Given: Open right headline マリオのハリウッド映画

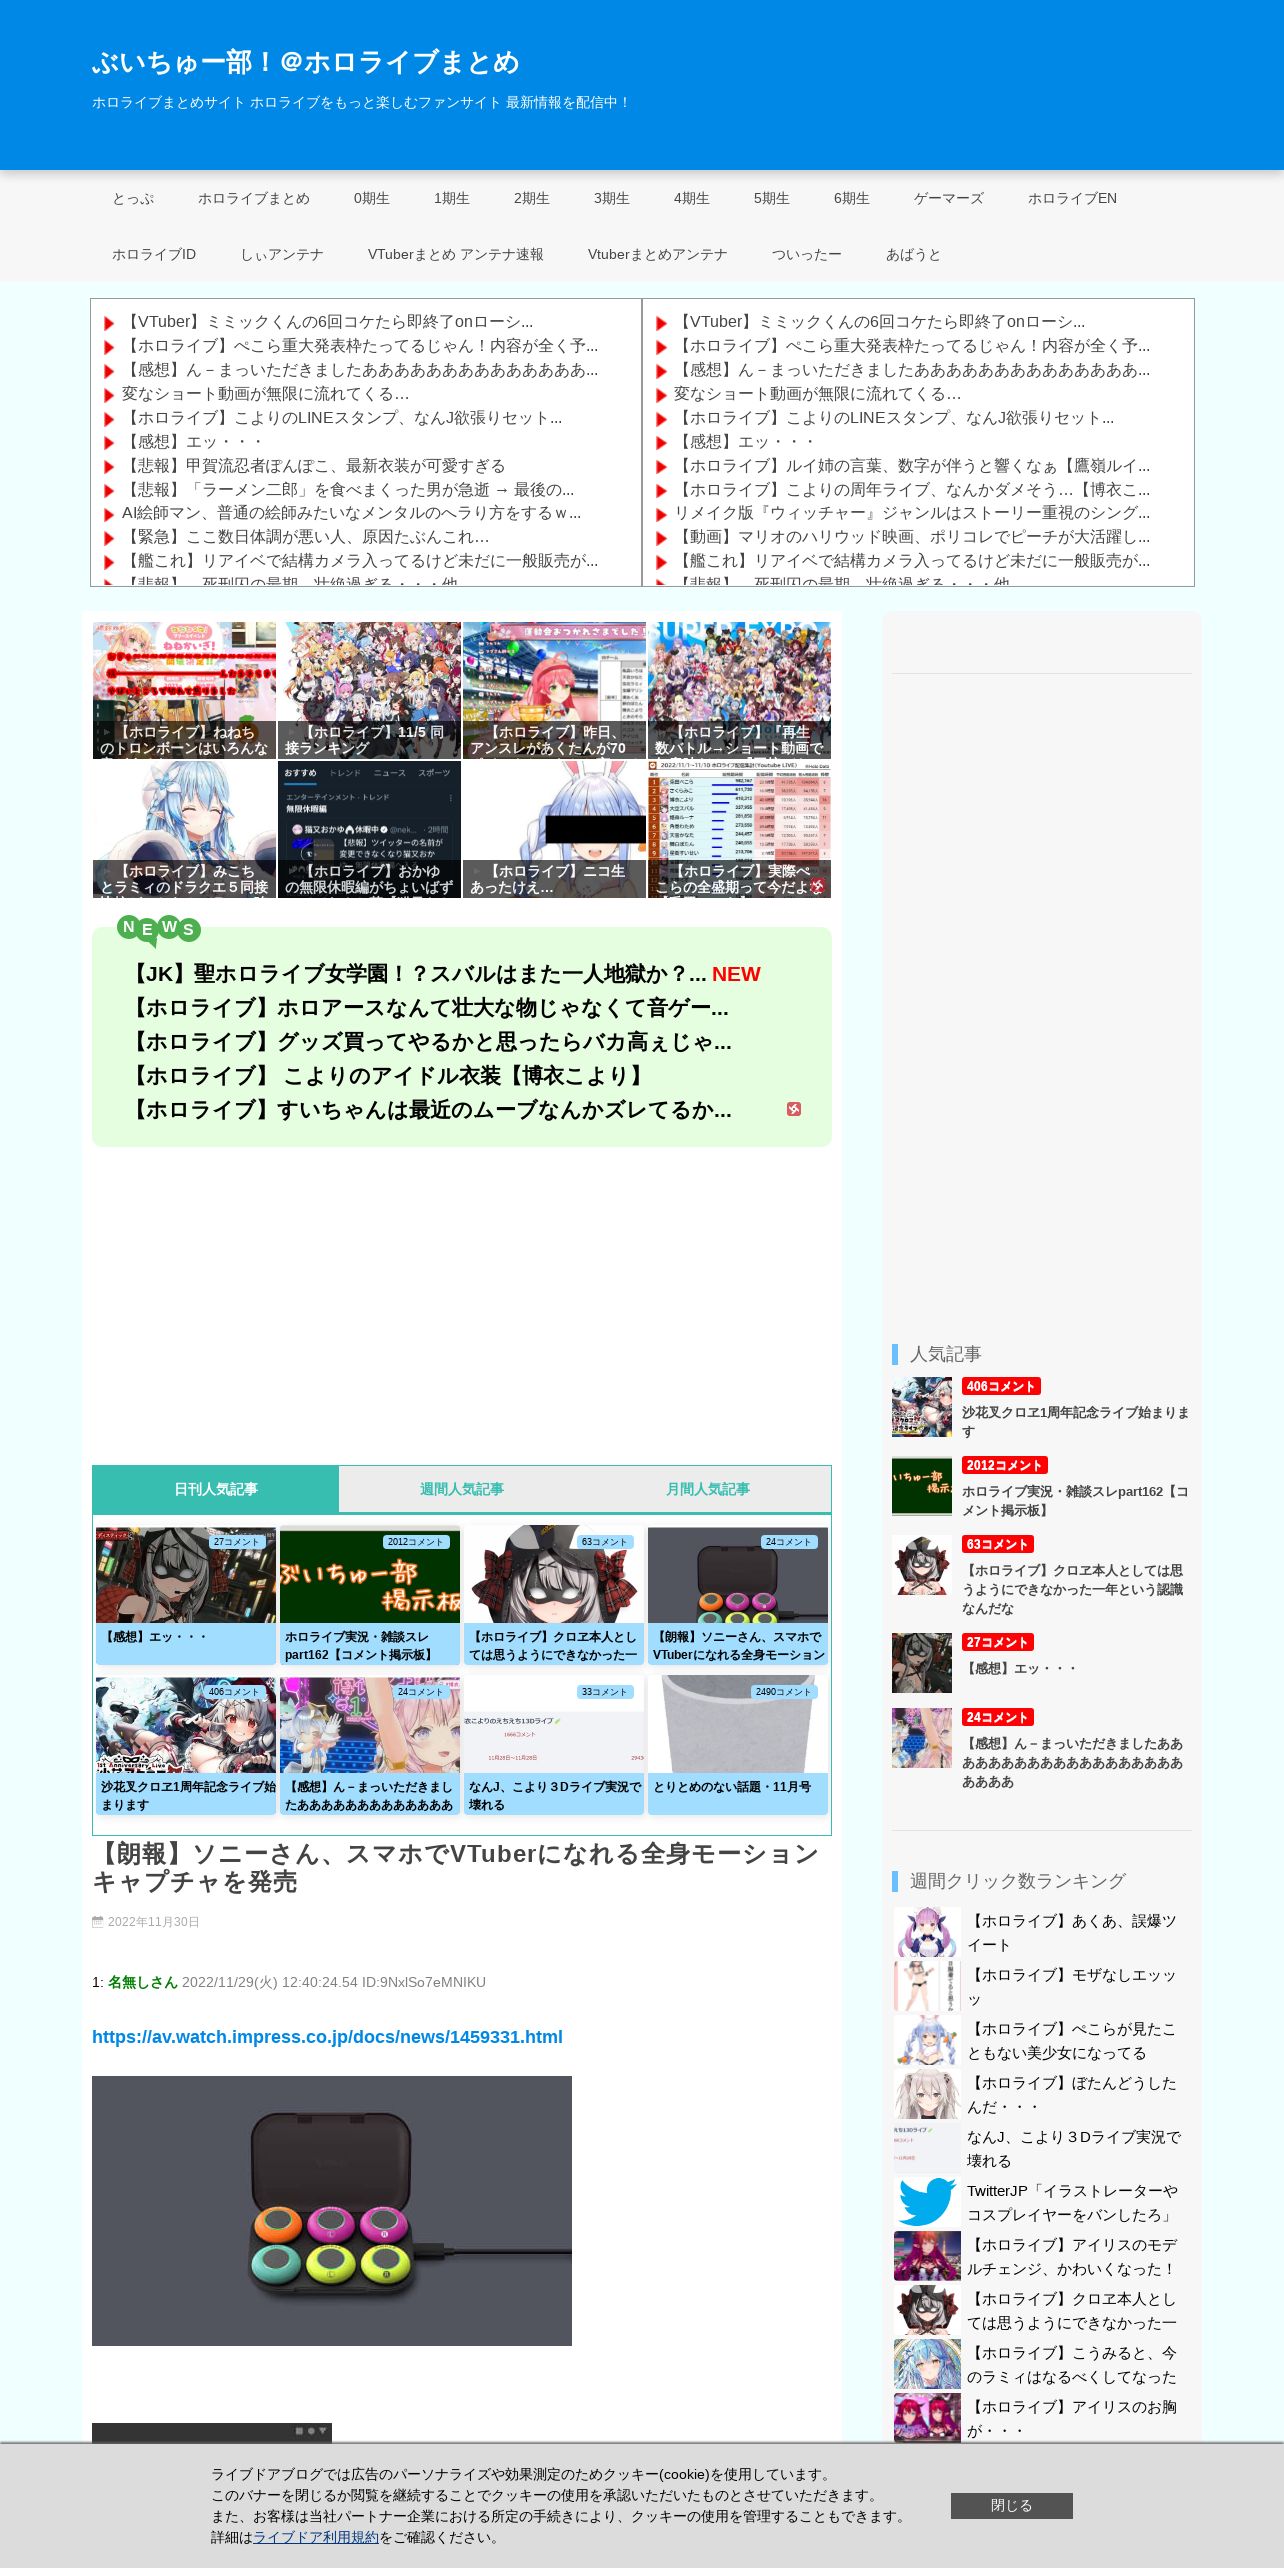Looking at the screenshot, I should (912, 537).
